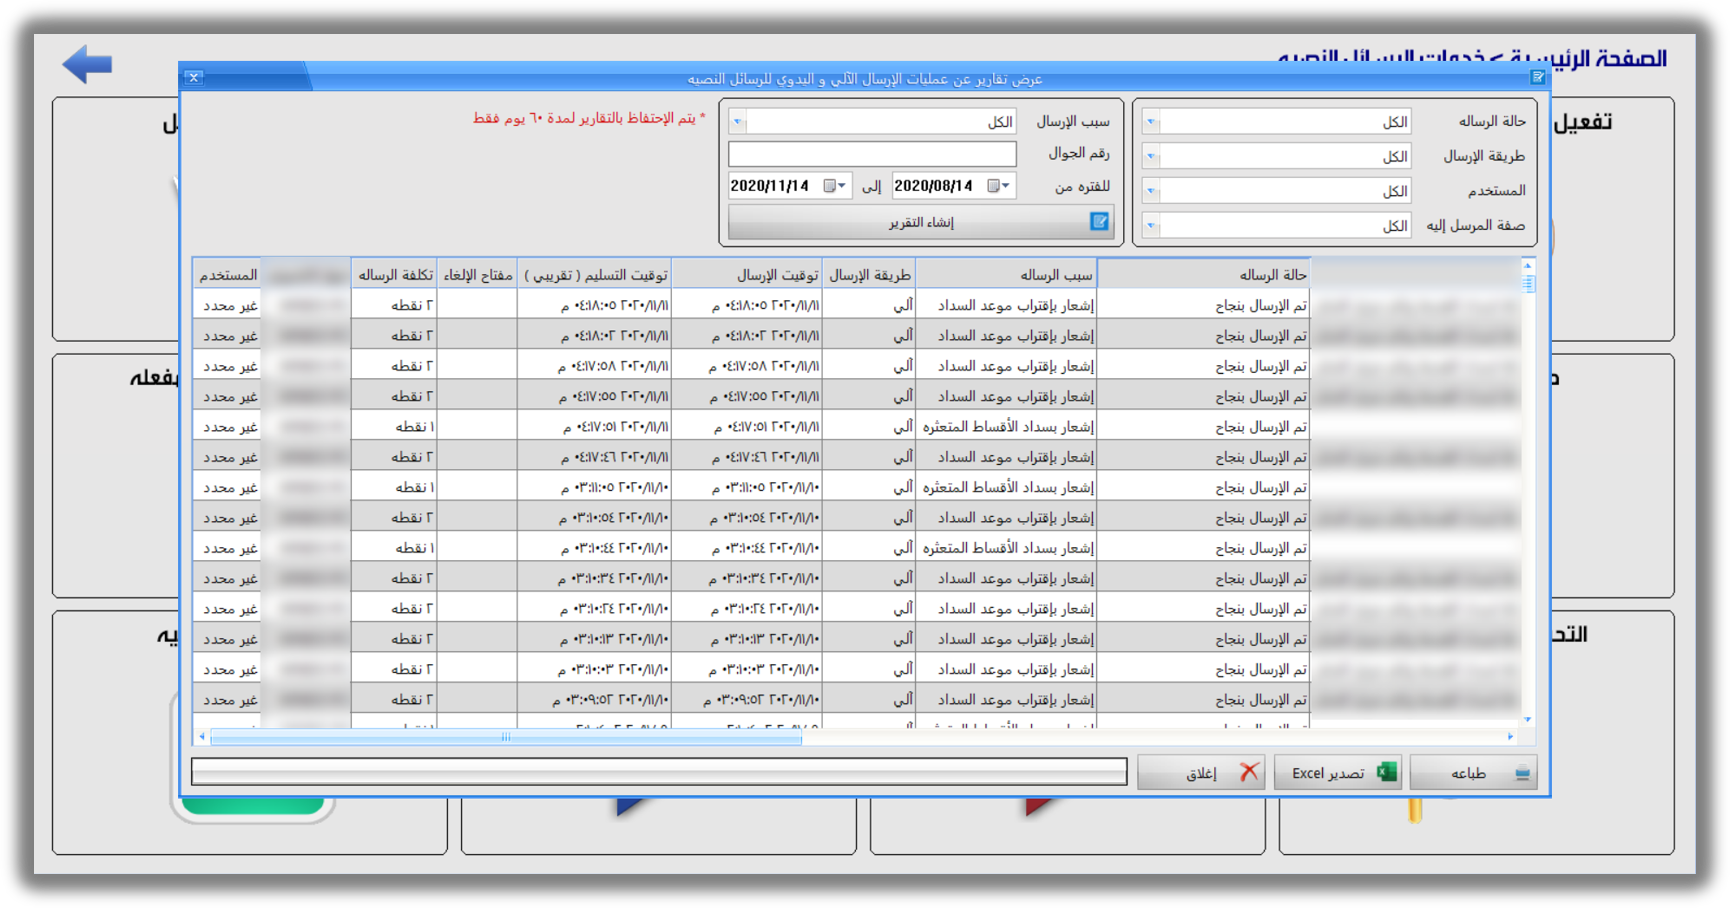Image resolution: width=1730 pixels, height=908 pixels.
Task: Select إشعار بسداد الأقساط المتعثره in ٠٤:١٧:٥١ row
Action: [x=1006, y=427]
